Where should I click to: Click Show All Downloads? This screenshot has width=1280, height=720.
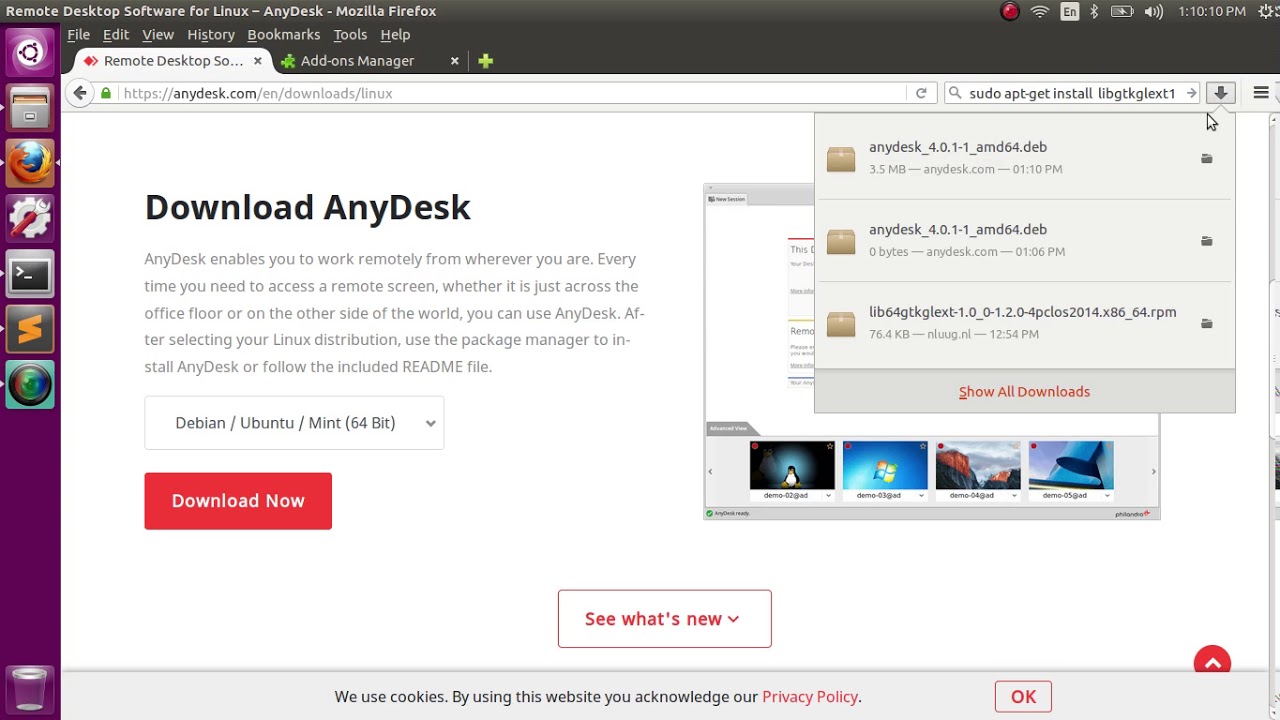[x=1024, y=392]
